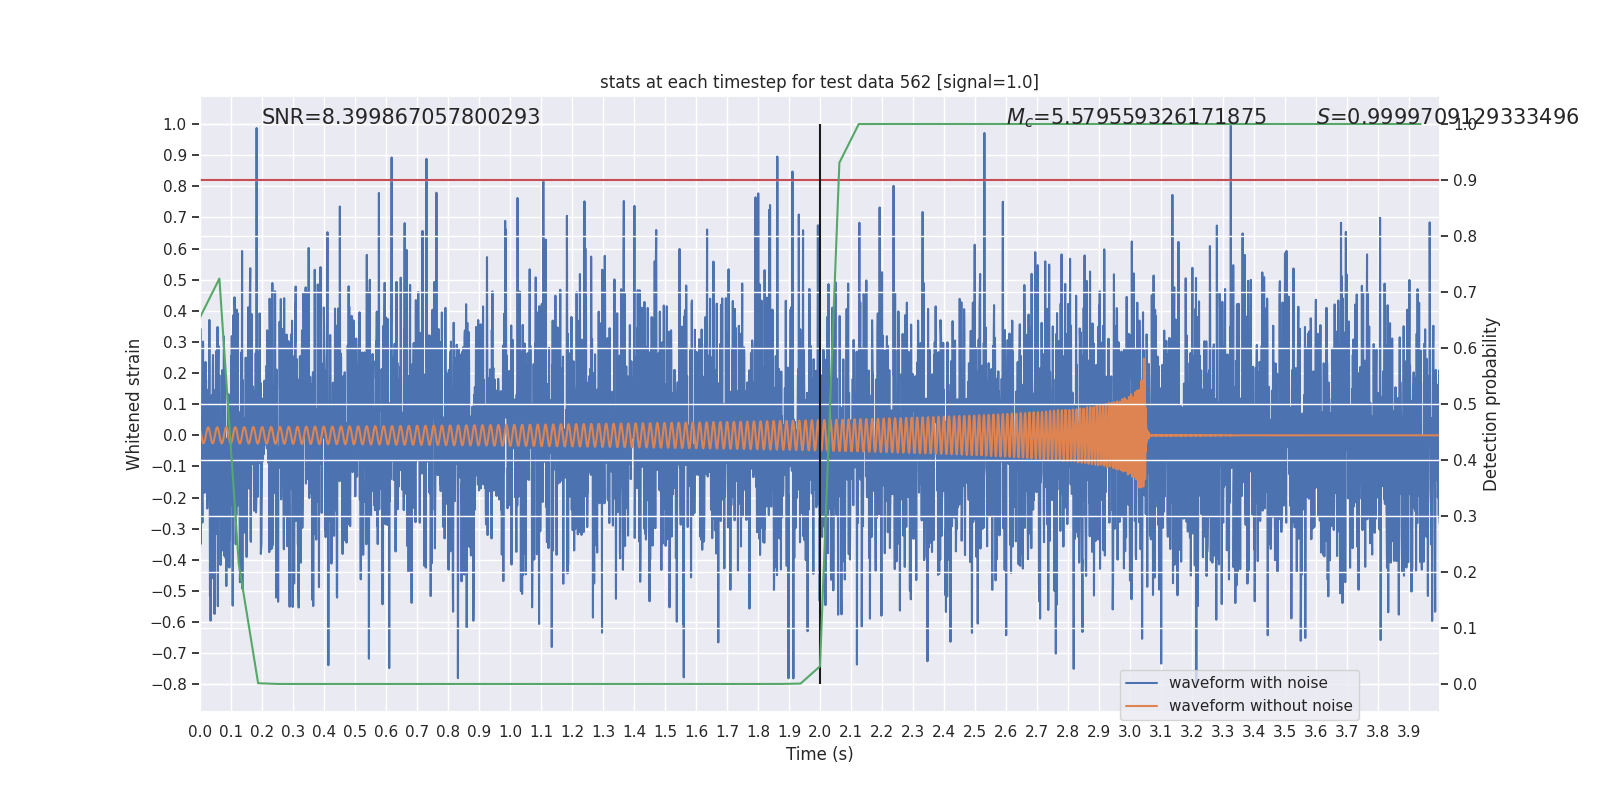Image resolution: width=1600 pixels, height=800 pixels.
Task: Click the 0.9 tick on detection probability axis
Action: 1465,180
